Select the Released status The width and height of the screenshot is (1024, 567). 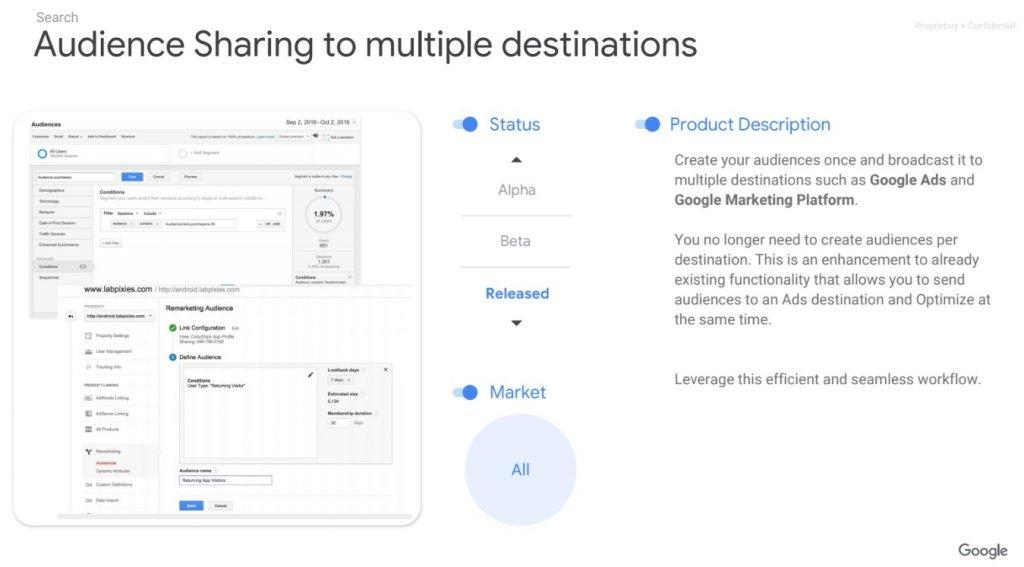[517, 293]
